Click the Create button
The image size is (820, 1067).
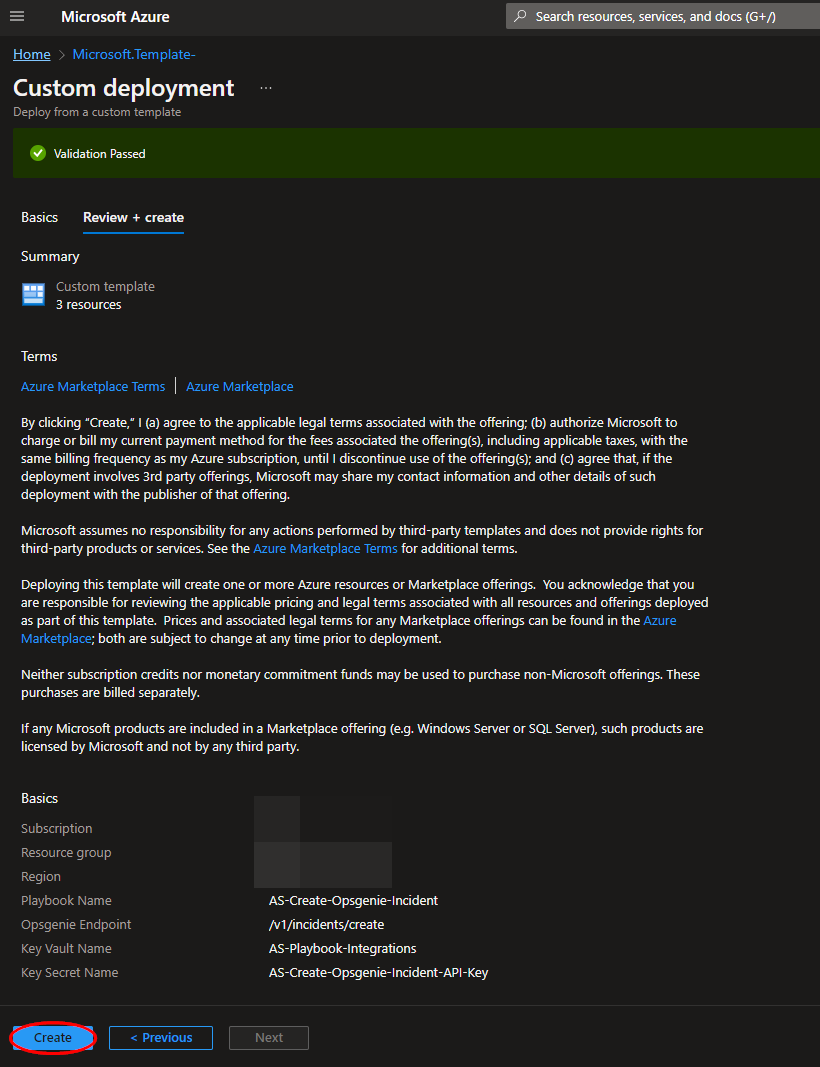(x=53, y=1038)
